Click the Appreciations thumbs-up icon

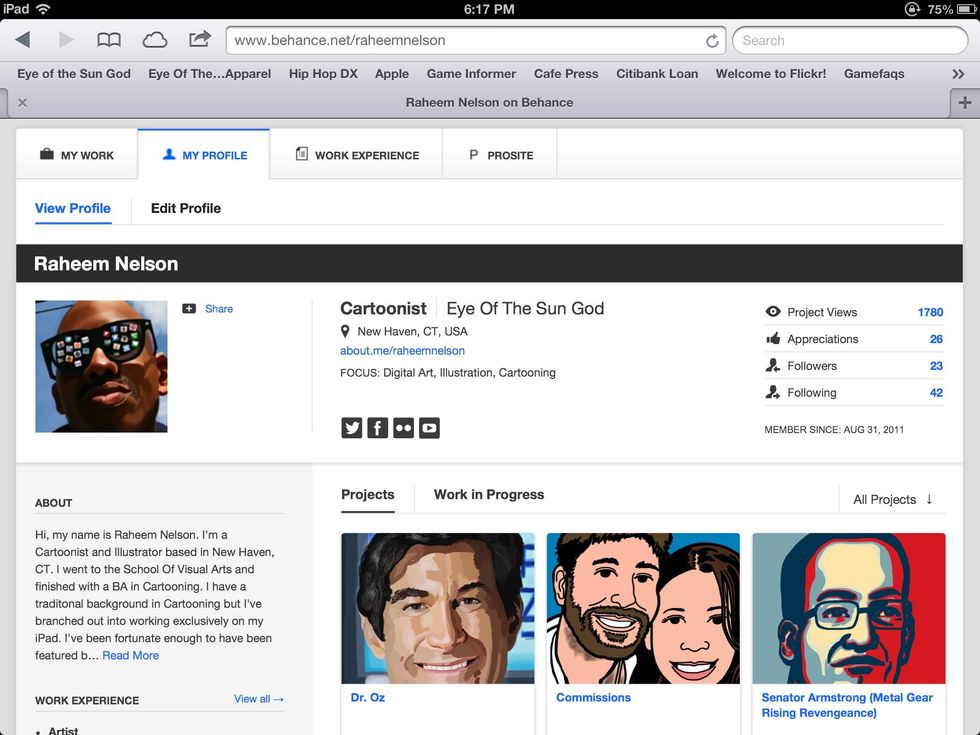(x=773, y=339)
